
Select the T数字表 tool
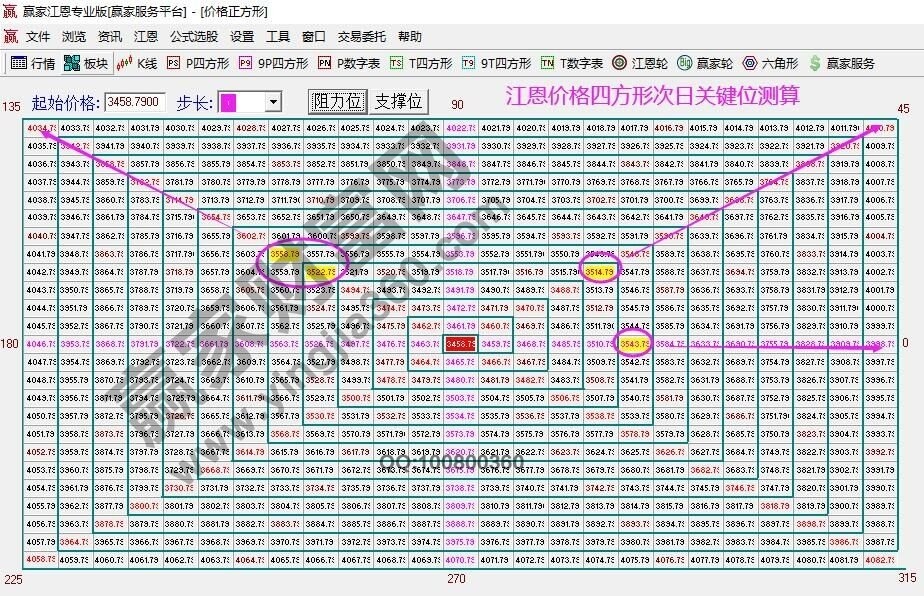pyautogui.click(x=578, y=62)
